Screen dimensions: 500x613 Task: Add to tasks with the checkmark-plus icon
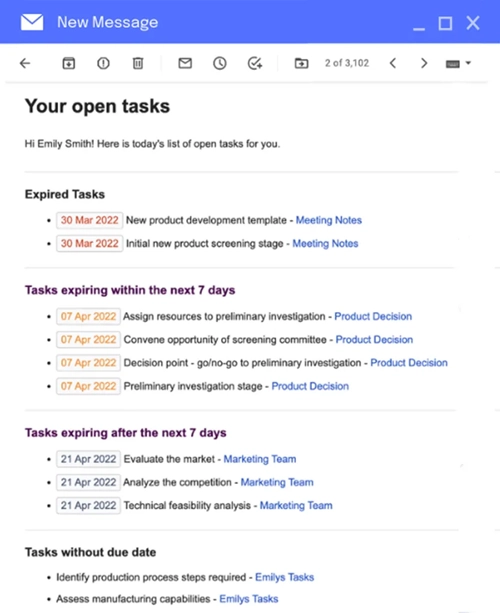click(x=255, y=63)
